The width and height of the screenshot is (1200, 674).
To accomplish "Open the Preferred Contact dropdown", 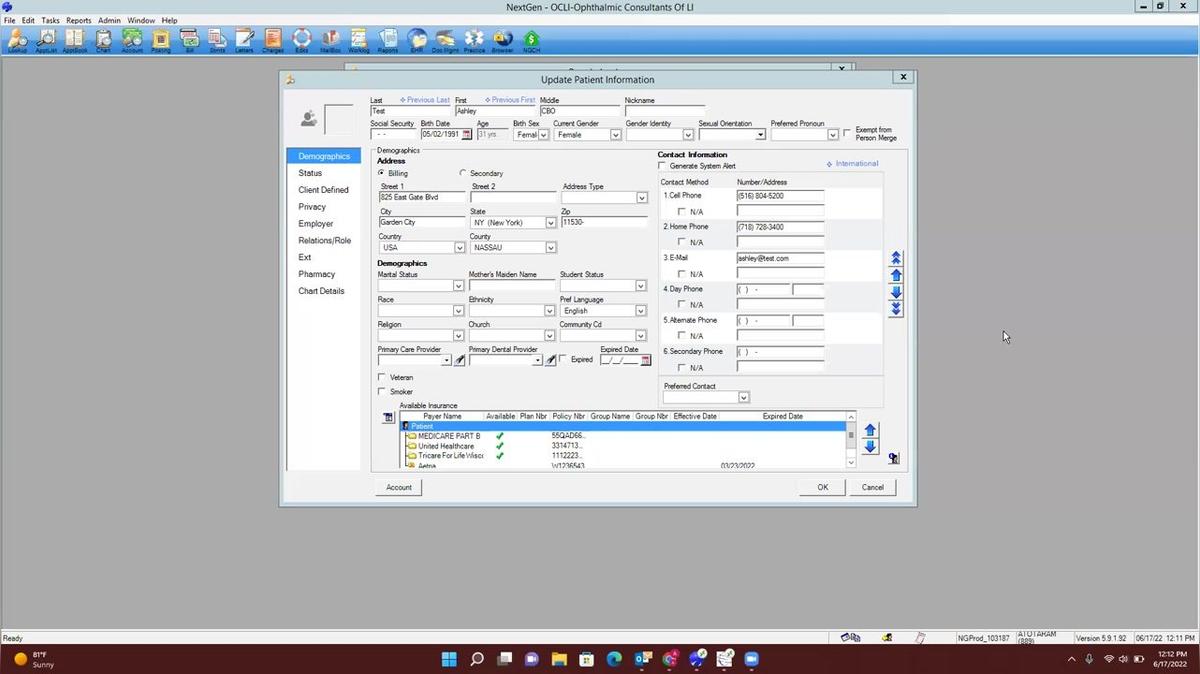I will coord(743,398).
